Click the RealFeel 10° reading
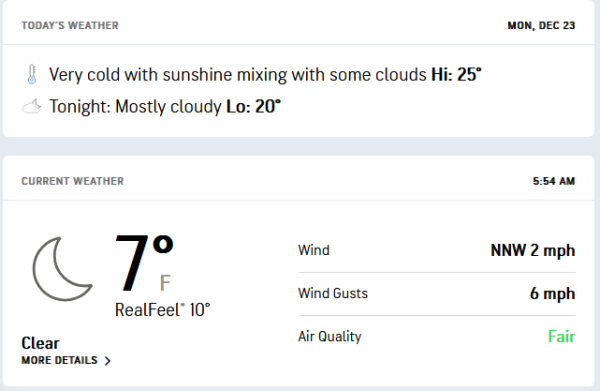Viewport: 600px width, 391px height. 163,310
